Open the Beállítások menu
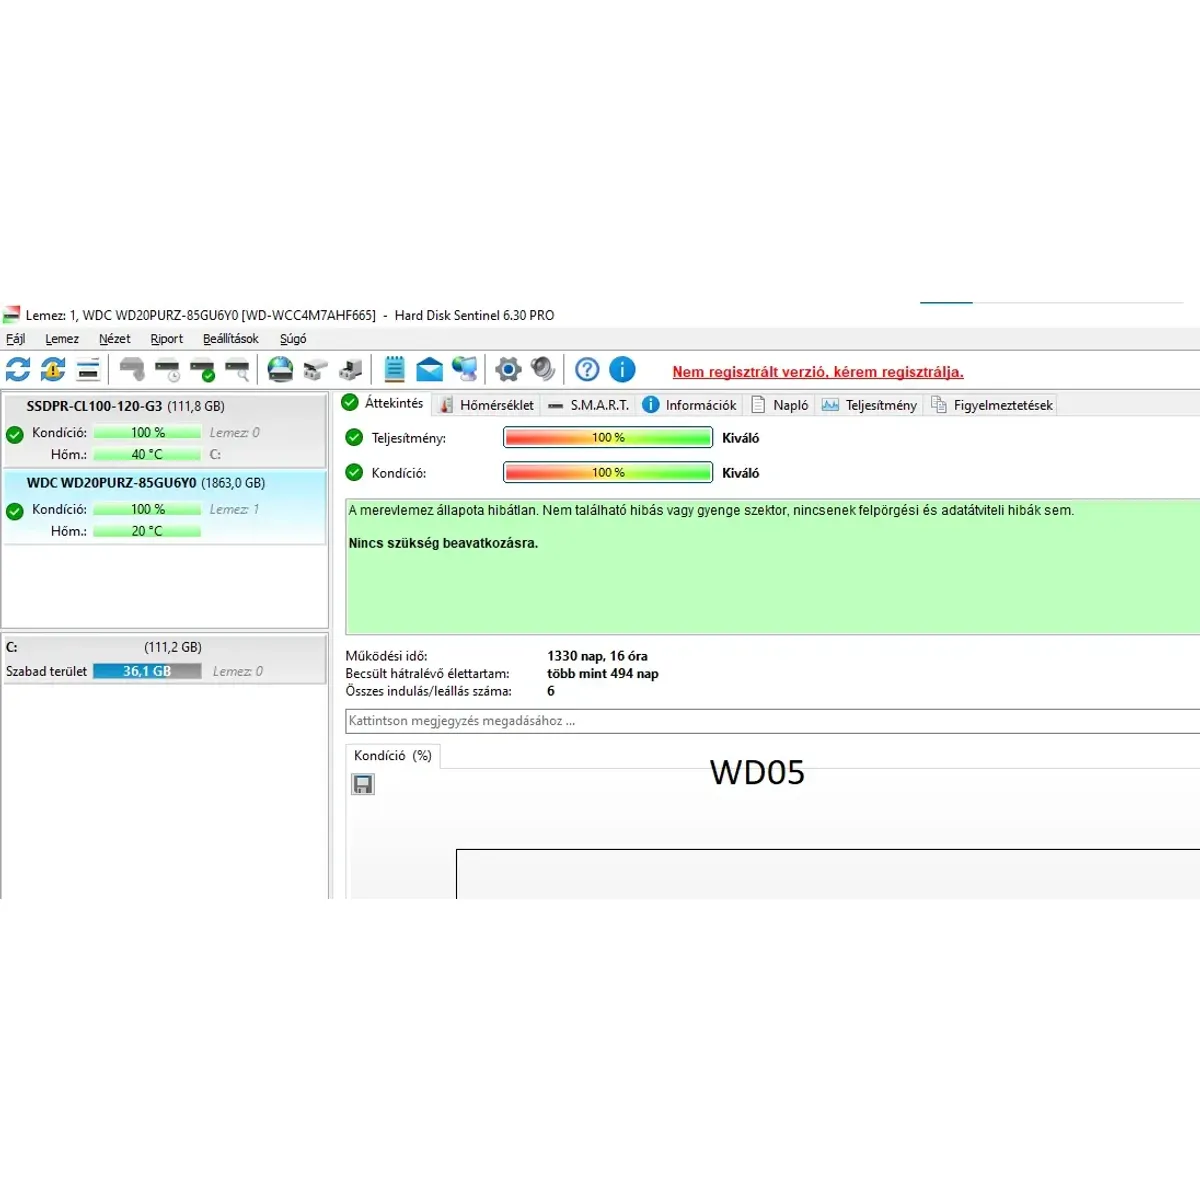Image resolution: width=1200 pixels, height=1200 pixels. tap(230, 339)
